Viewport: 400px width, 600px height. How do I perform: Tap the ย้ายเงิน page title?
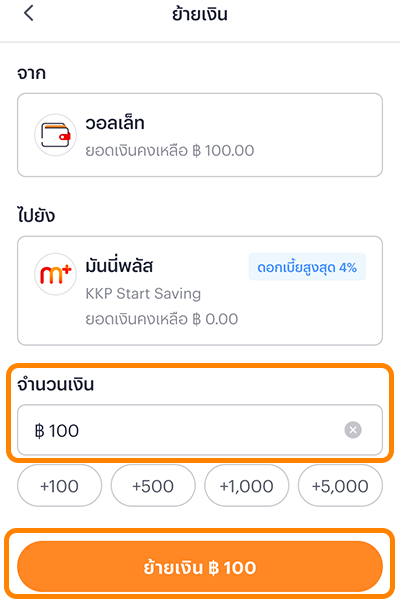(200, 14)
